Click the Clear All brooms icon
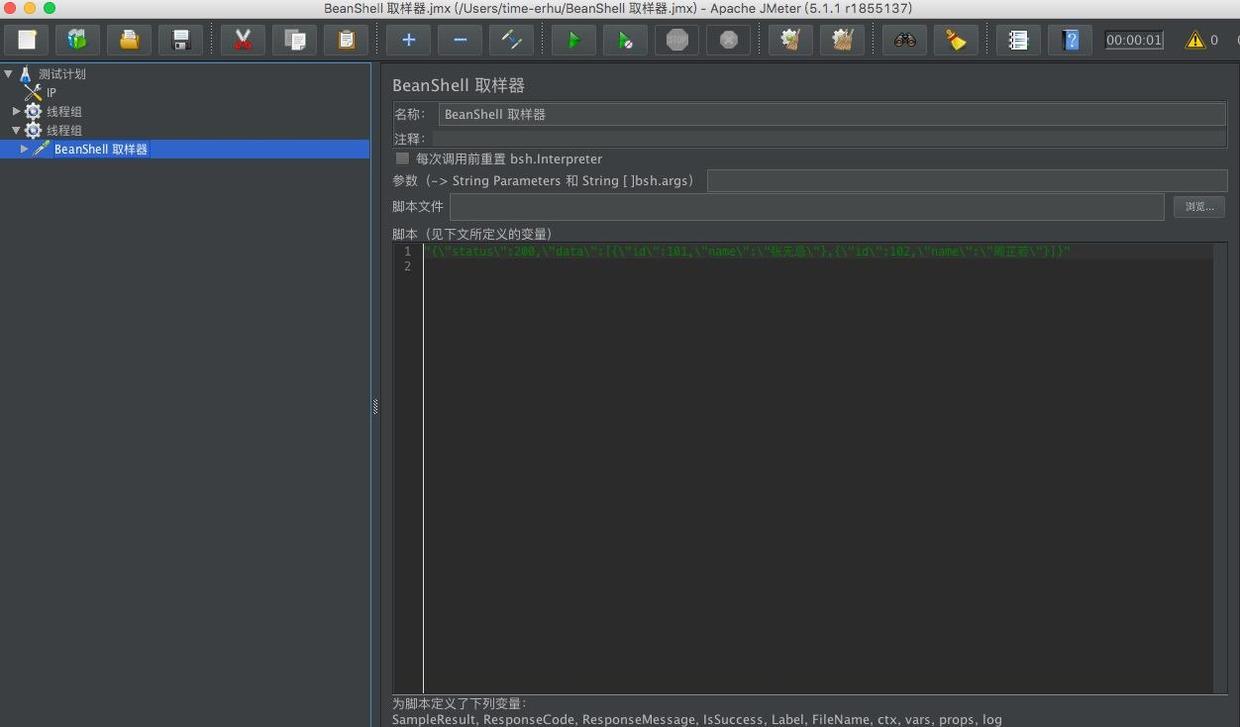 842,40
